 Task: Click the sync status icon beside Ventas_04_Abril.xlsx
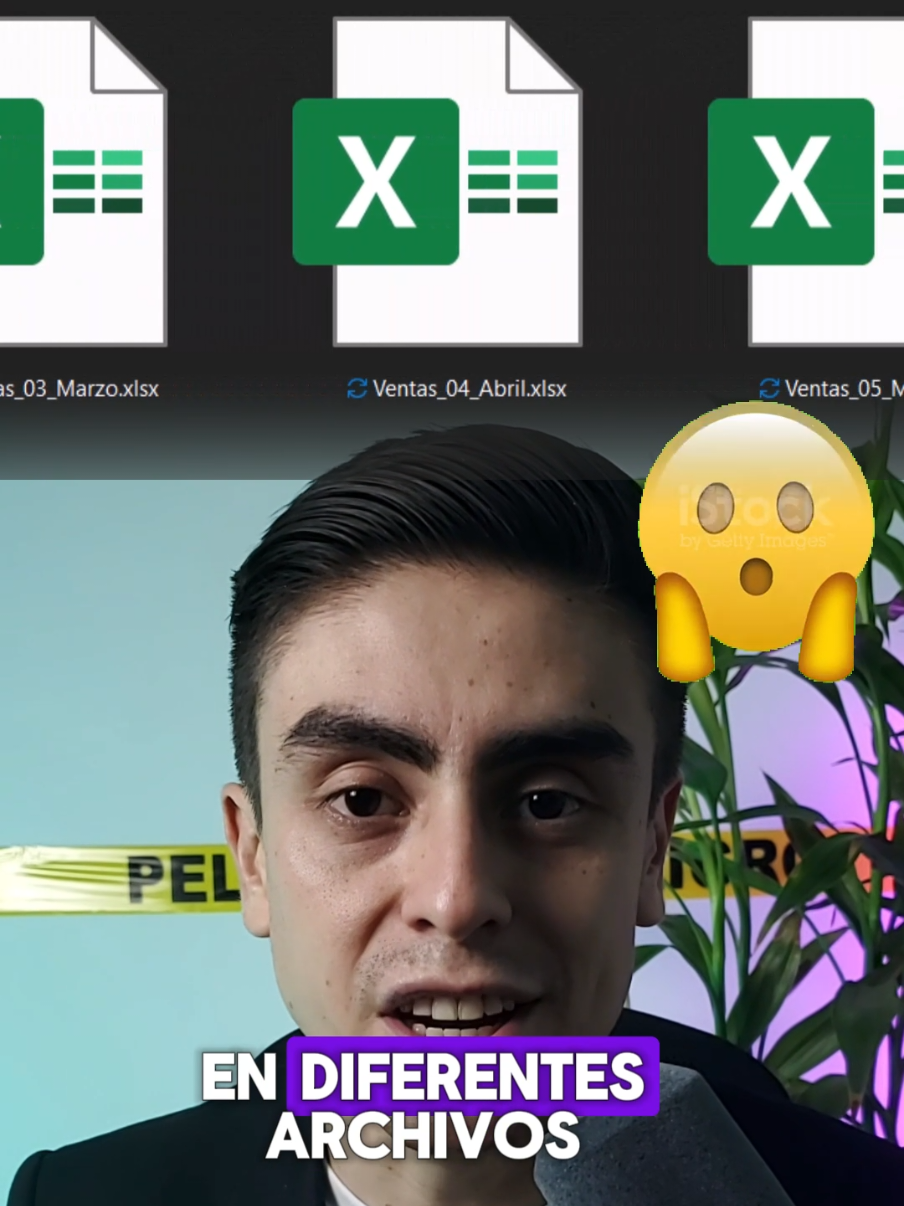pos(357,389)
